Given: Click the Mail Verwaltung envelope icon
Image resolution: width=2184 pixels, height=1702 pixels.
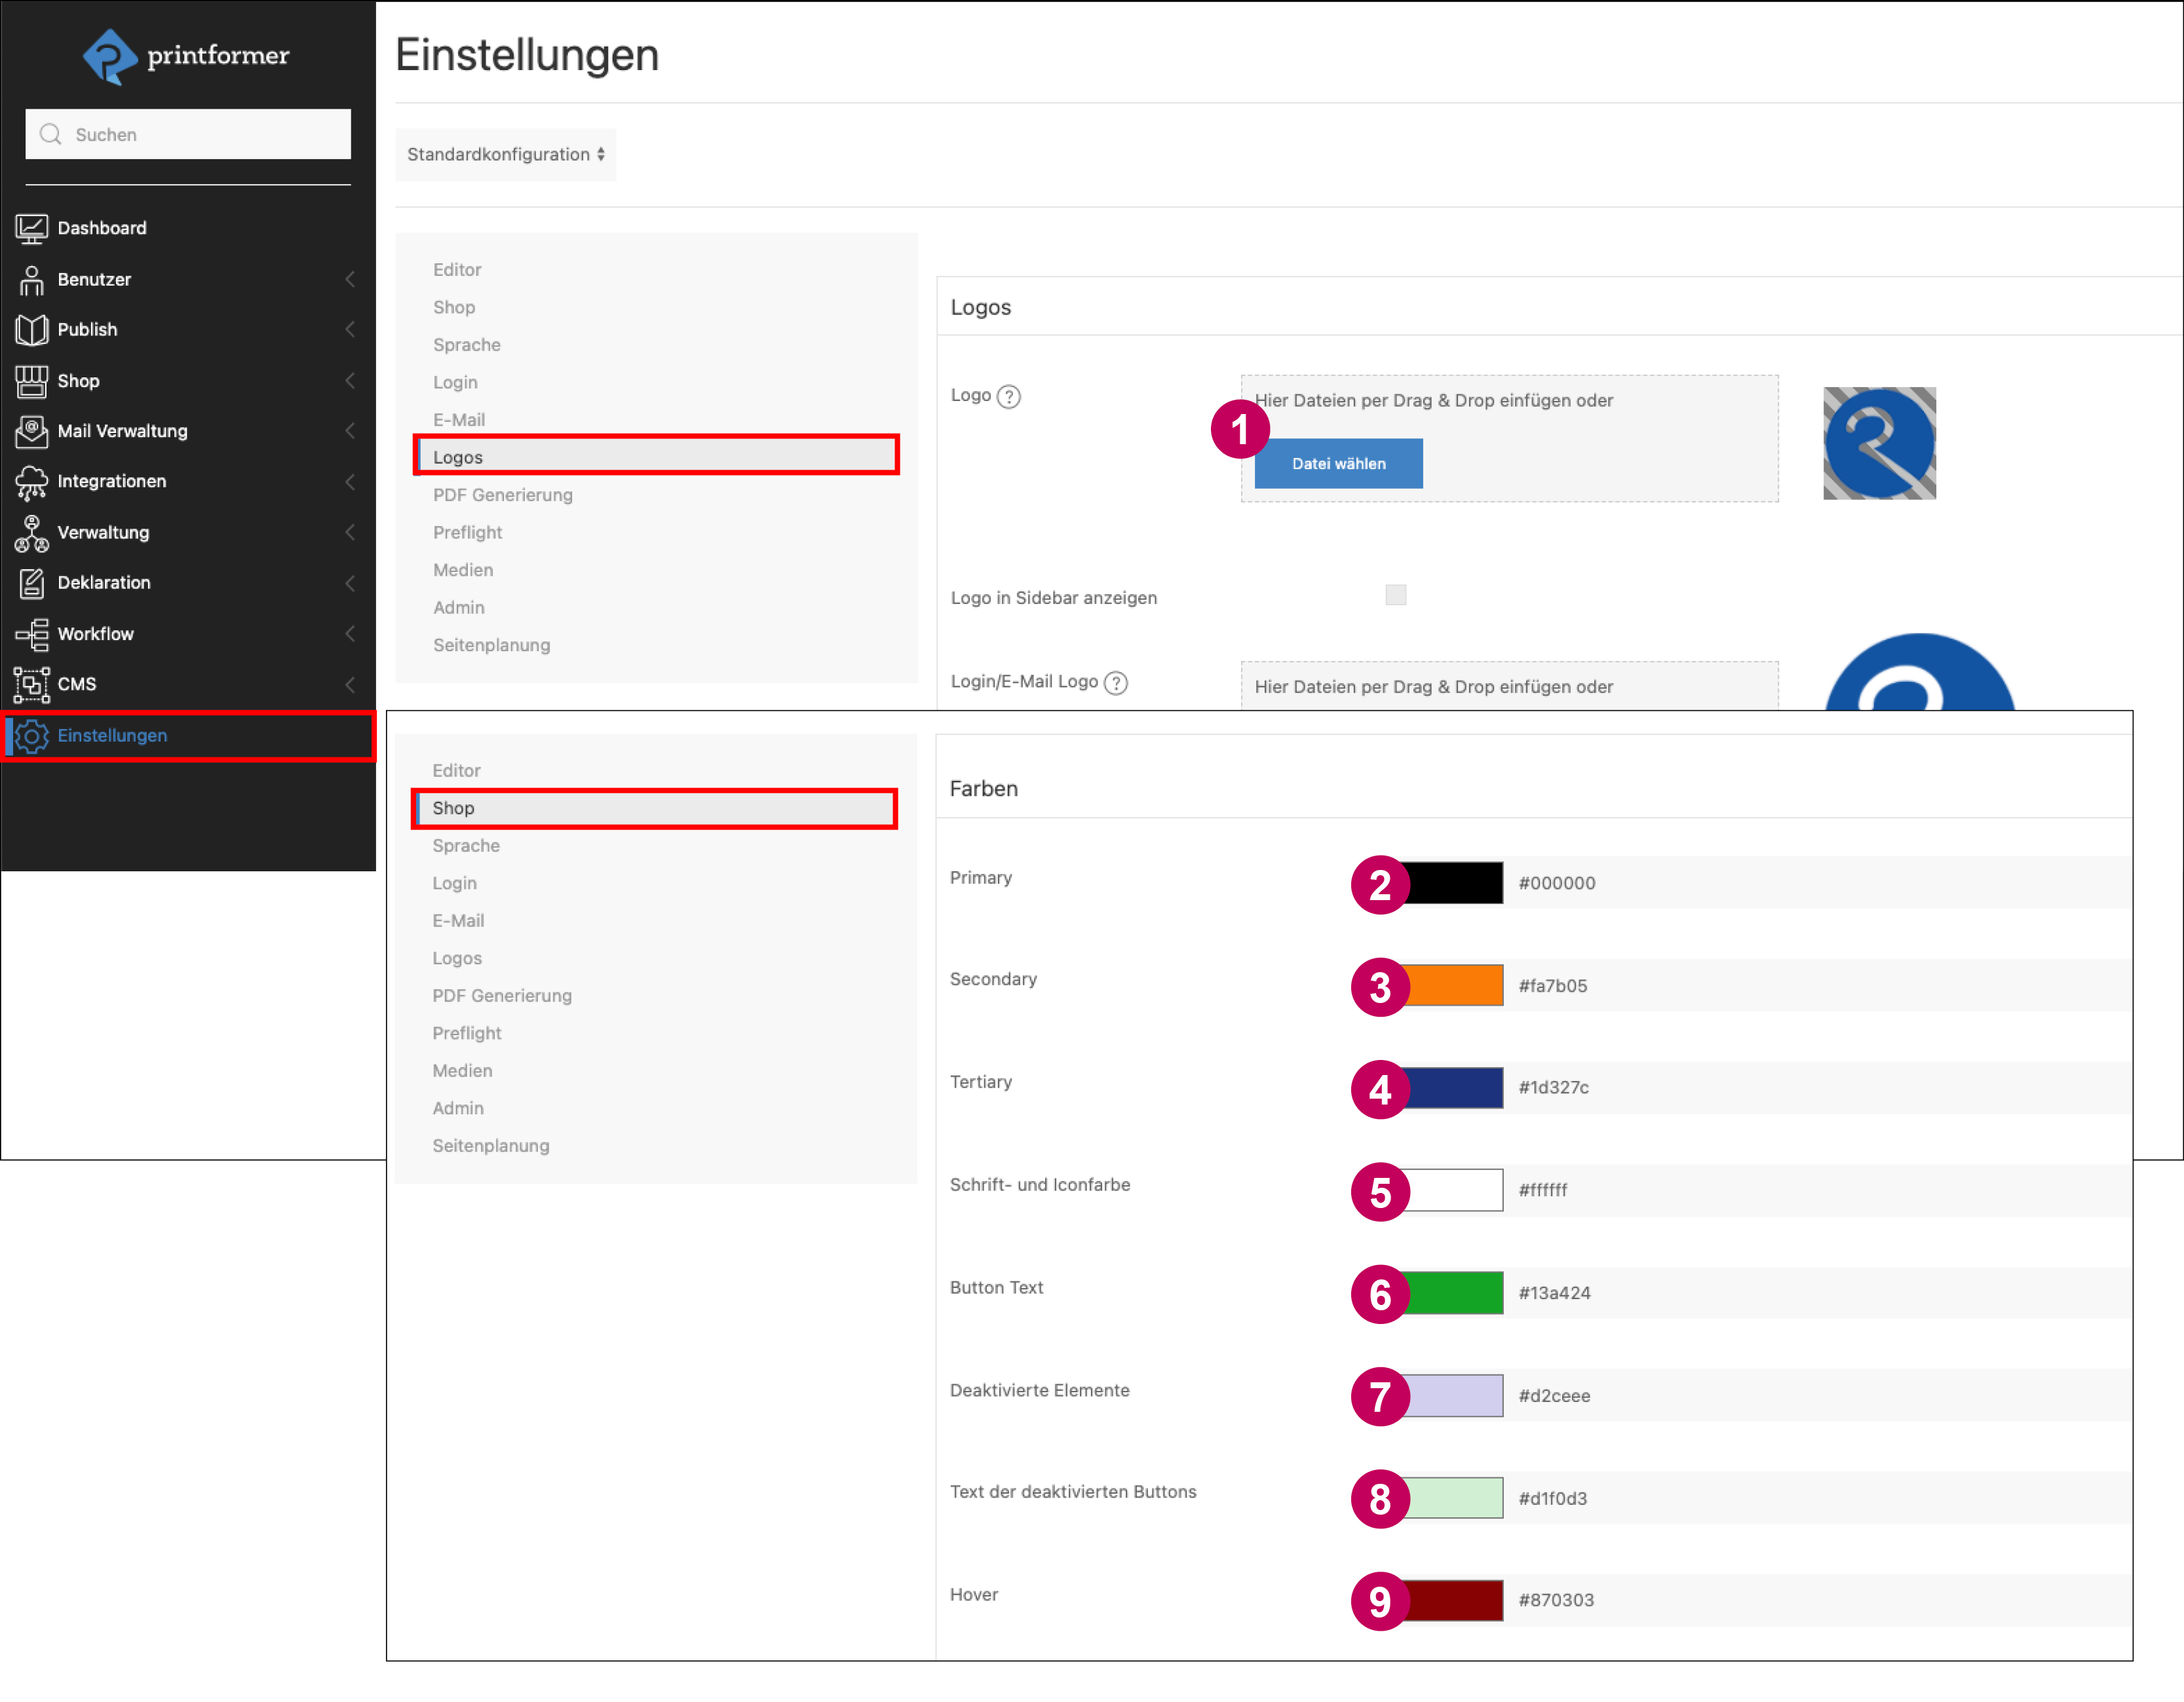Looking at the screenshot, I should pos(31,431).
